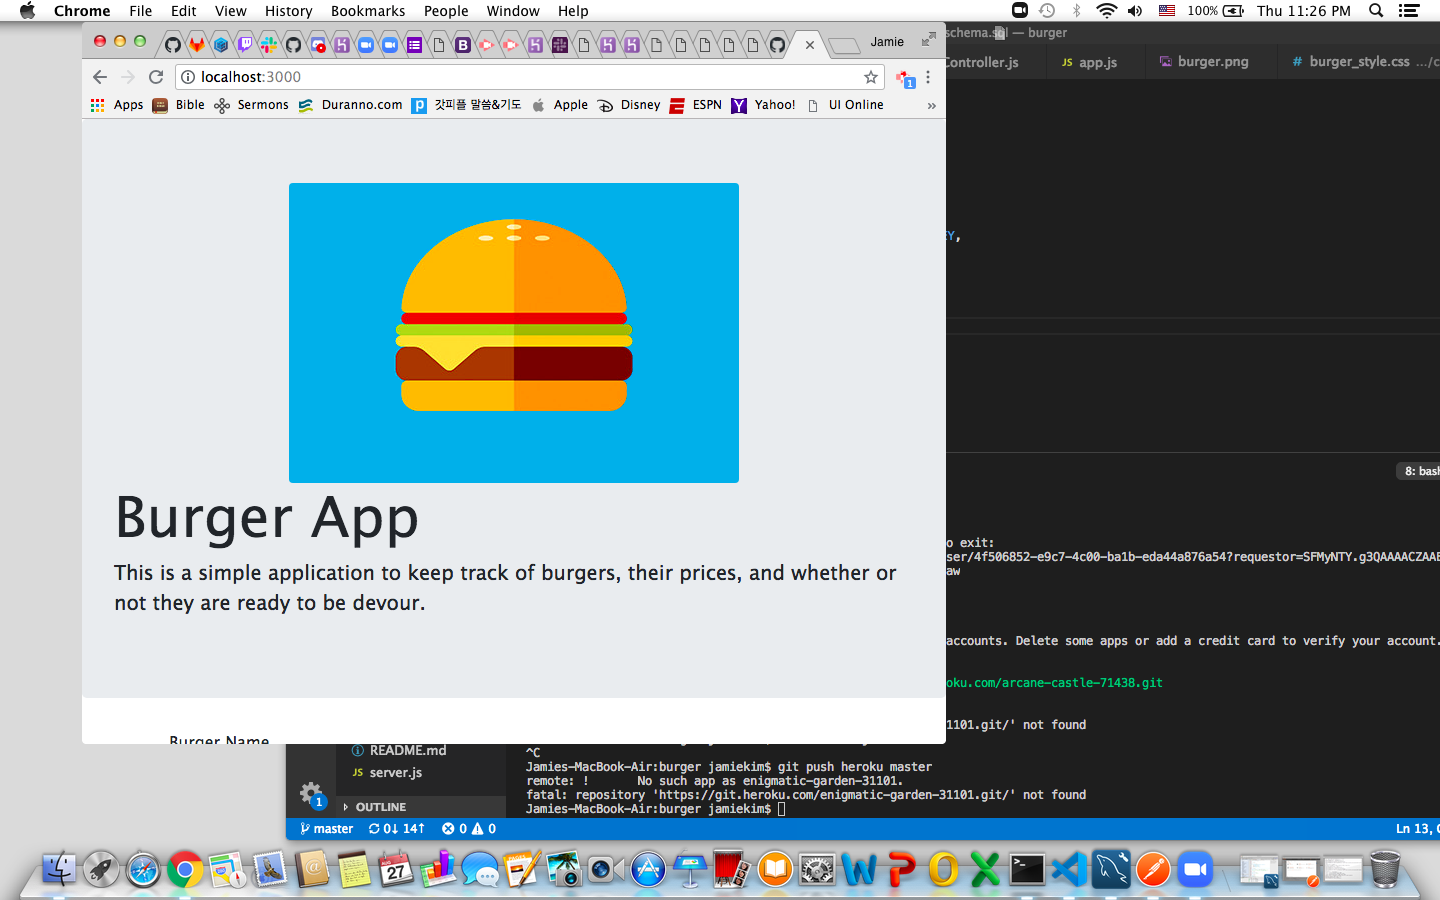The width and height of the screenshot is (1440, 900).
Task: Click inside the localhost:3000 address bar
Action: [400, 76]
